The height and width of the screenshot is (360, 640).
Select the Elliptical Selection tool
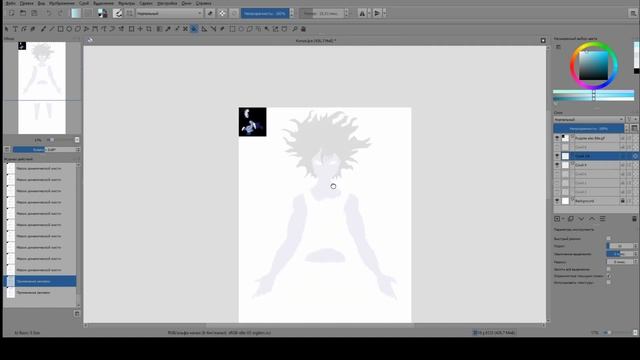click(x=241, y=29)
